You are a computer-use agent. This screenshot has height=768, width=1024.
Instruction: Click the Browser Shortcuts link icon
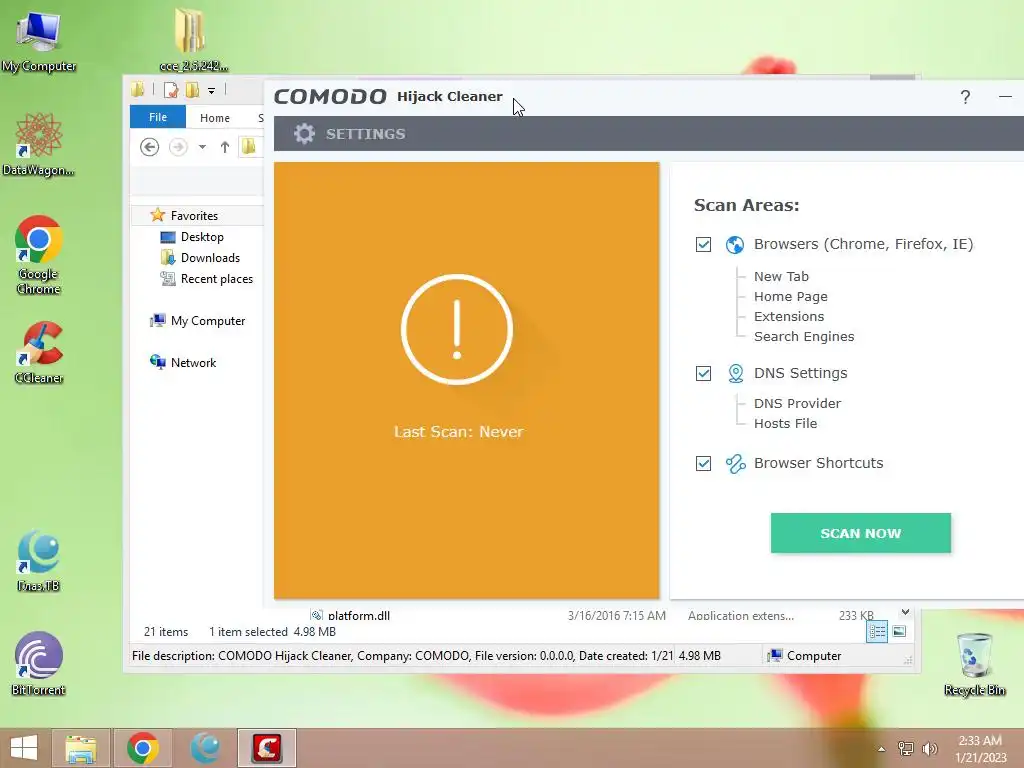pyautogui.click(x=735, y=464)
